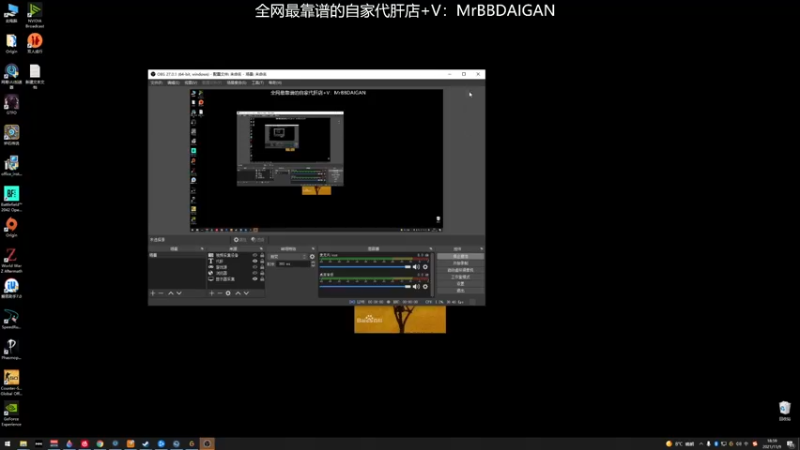Screen dimensions: 800x450
Task: Mute the 麦克风/Aux speaker icon
Action: [416, 267]
